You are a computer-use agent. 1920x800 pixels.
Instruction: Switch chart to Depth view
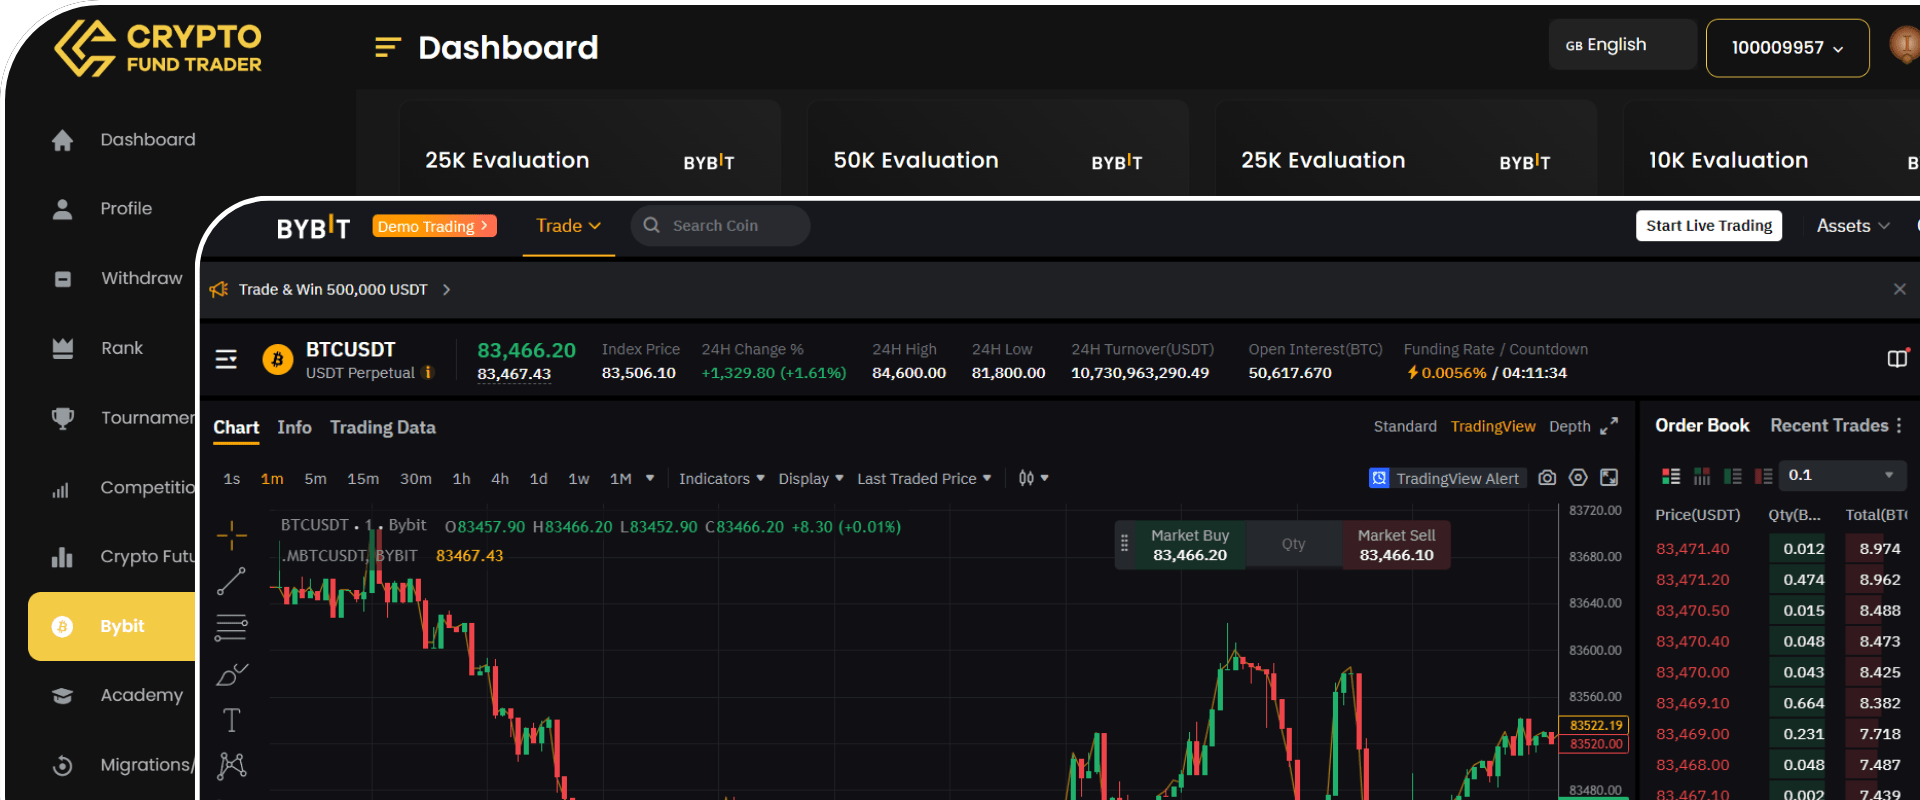point(1569,427)
